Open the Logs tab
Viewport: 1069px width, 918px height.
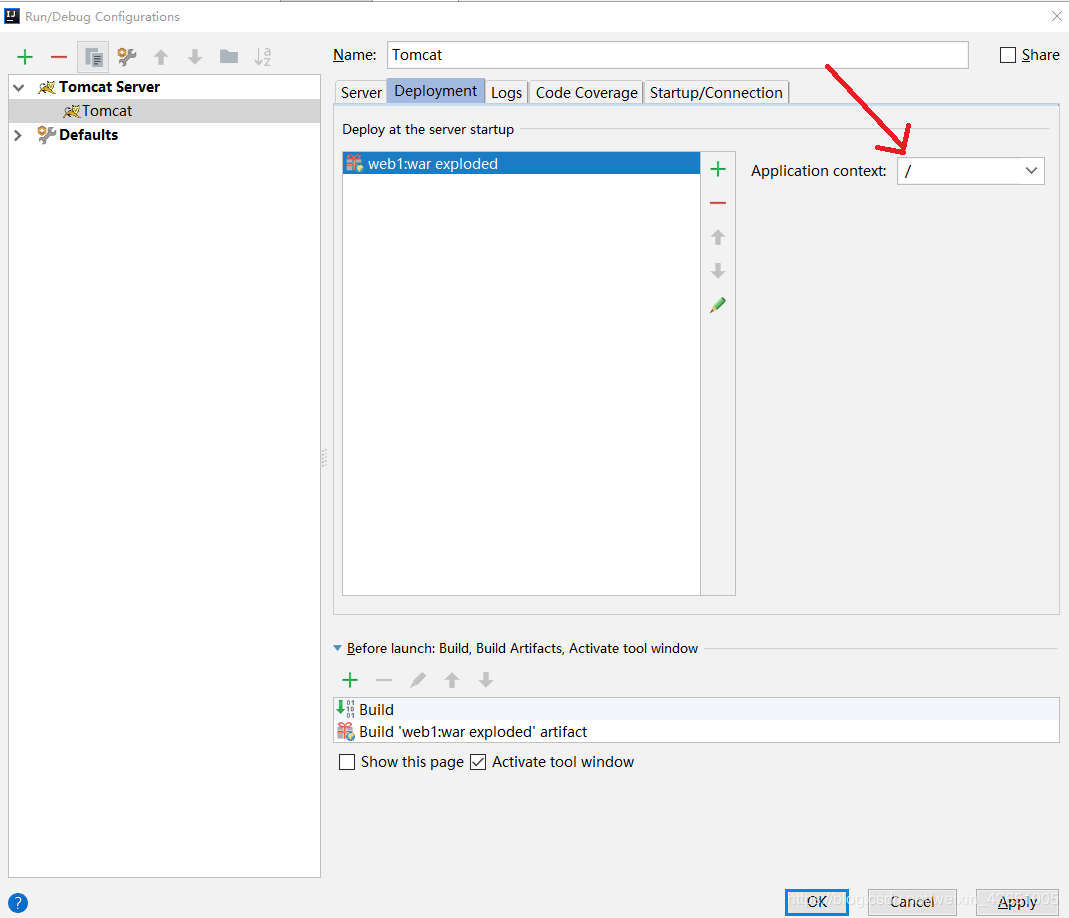click(x=507, y=93)
